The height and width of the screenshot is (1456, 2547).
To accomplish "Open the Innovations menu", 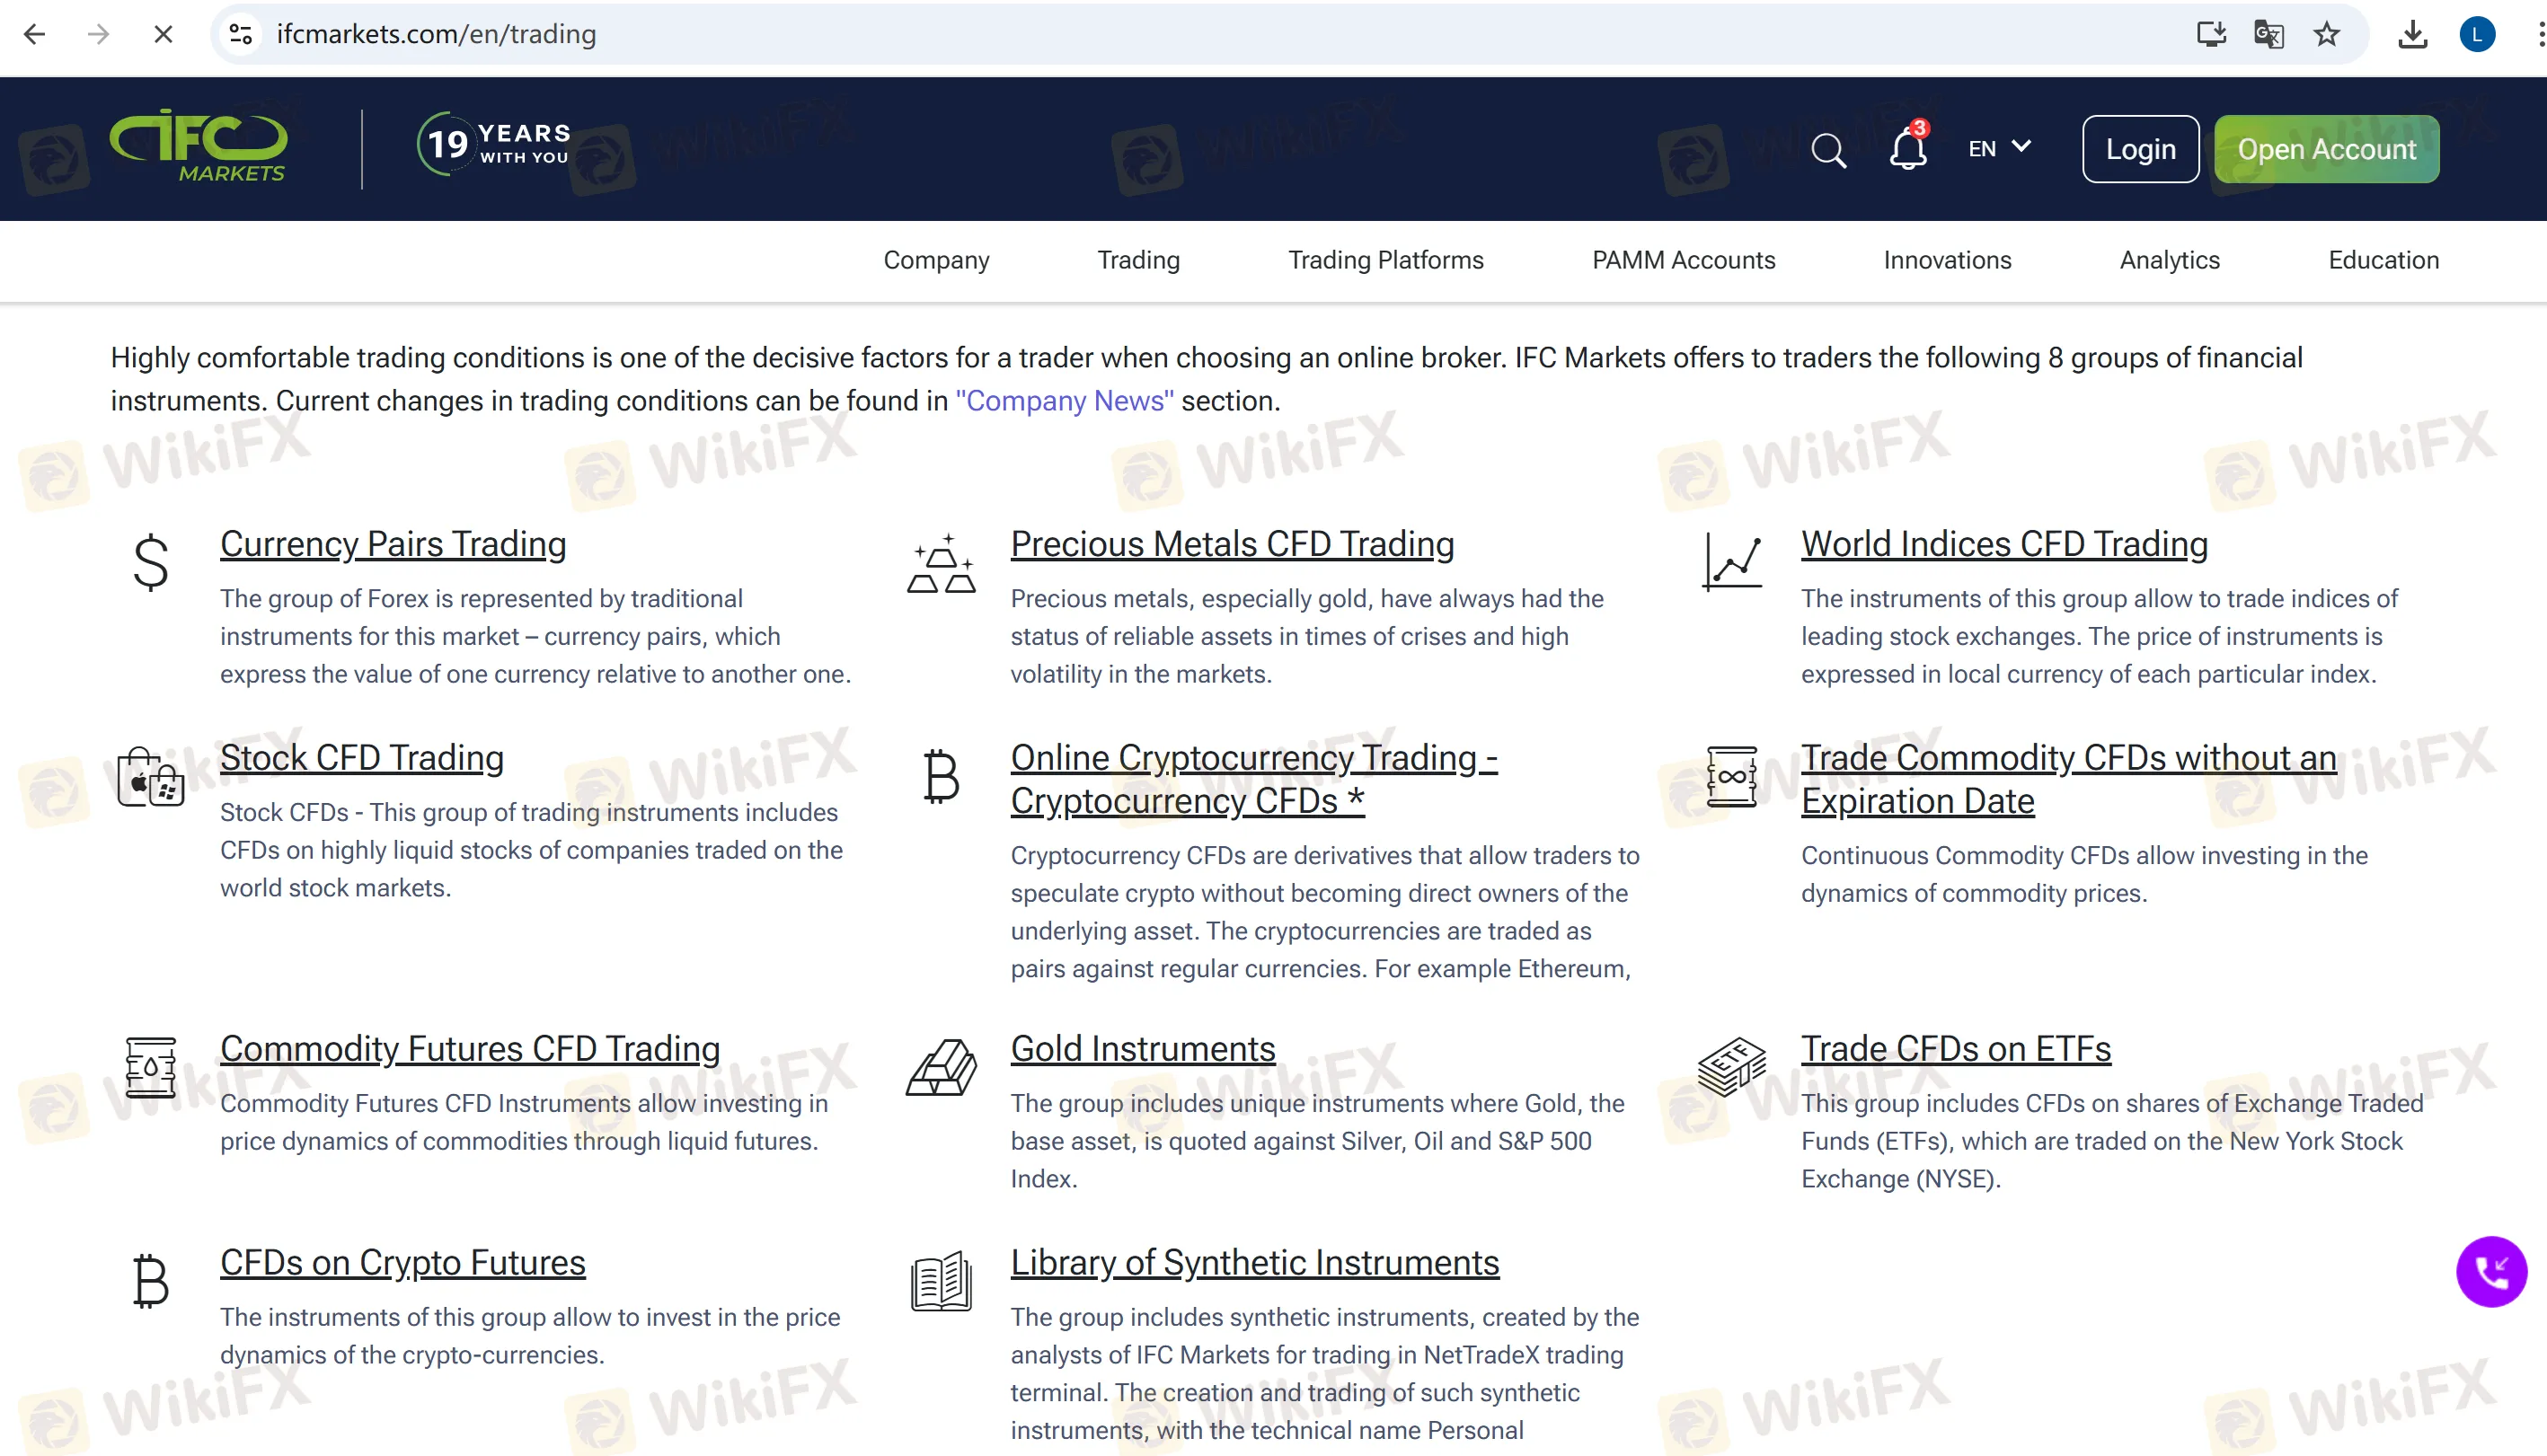I will (x=1947, y=260).
